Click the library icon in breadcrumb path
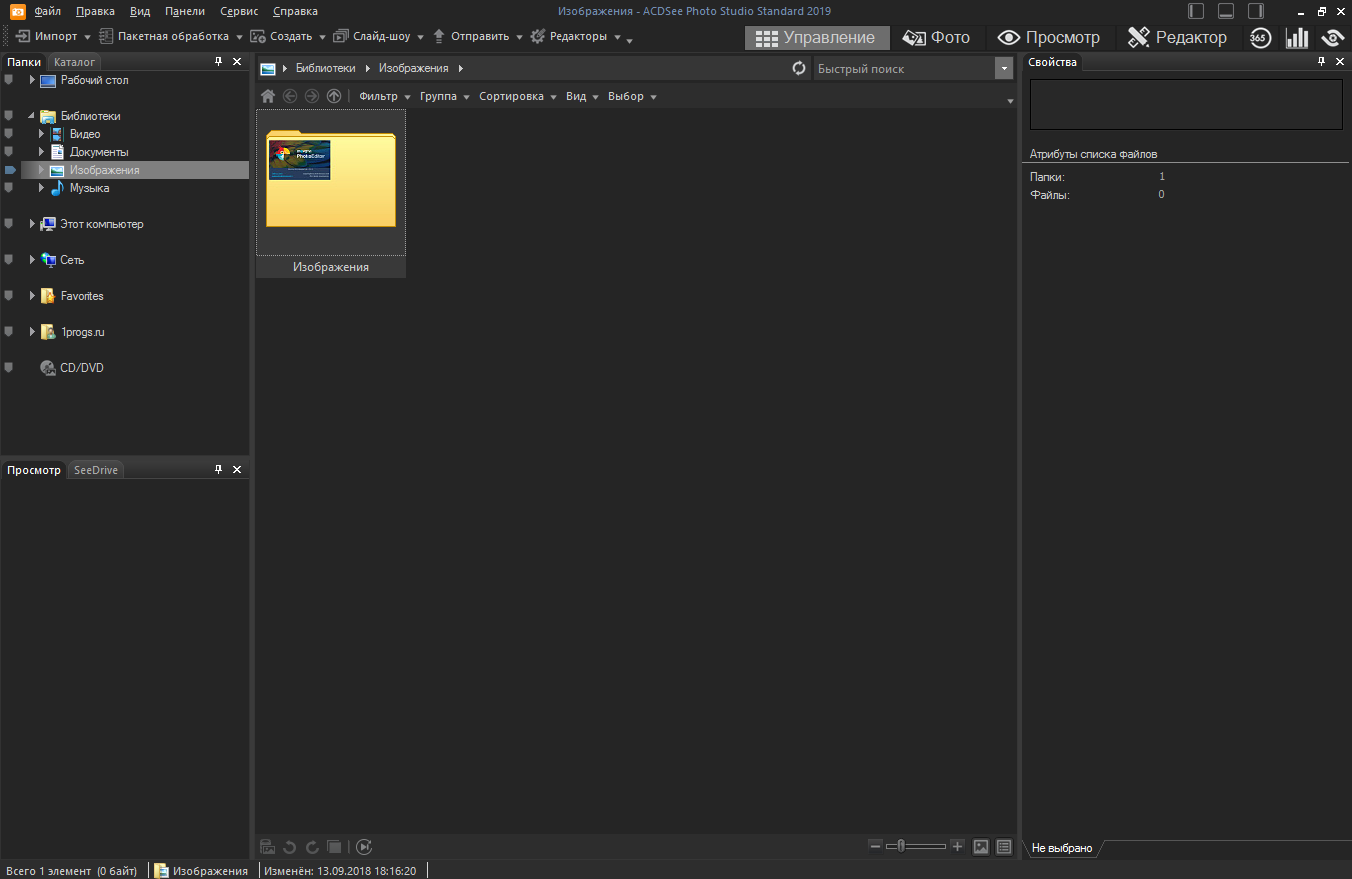This screenshot has height=879, width=1352. [267, 69]
